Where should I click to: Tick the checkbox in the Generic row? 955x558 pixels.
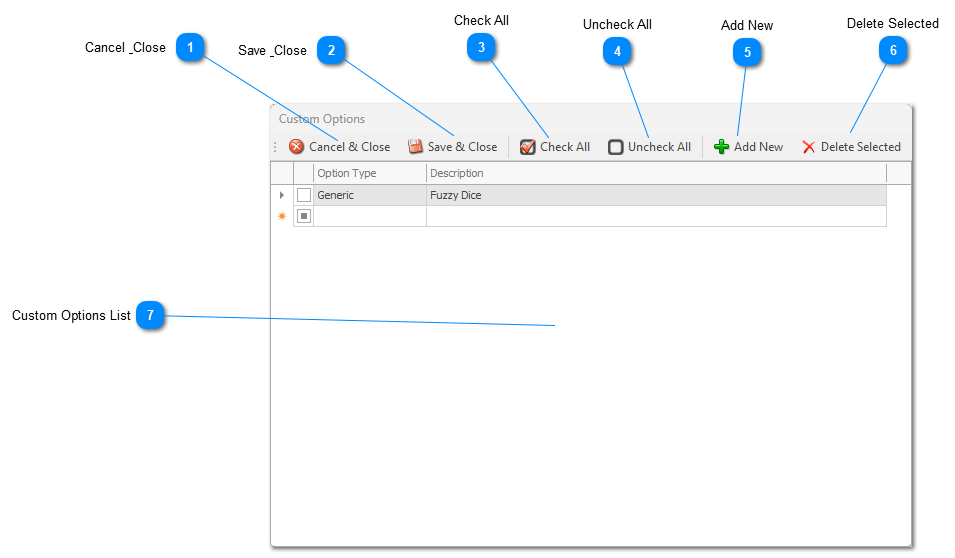click(304, 195)
